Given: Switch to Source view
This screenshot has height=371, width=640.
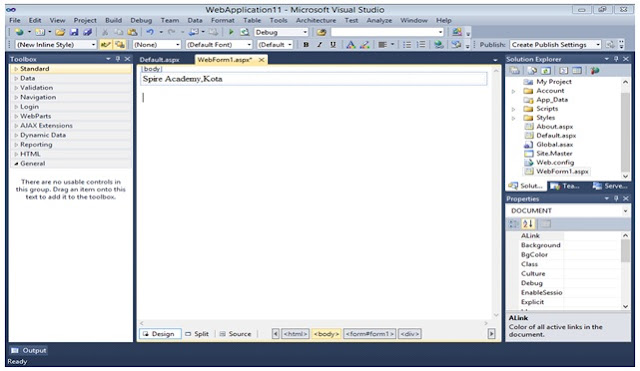Looking at the screenshot, I should coord(235,334).
